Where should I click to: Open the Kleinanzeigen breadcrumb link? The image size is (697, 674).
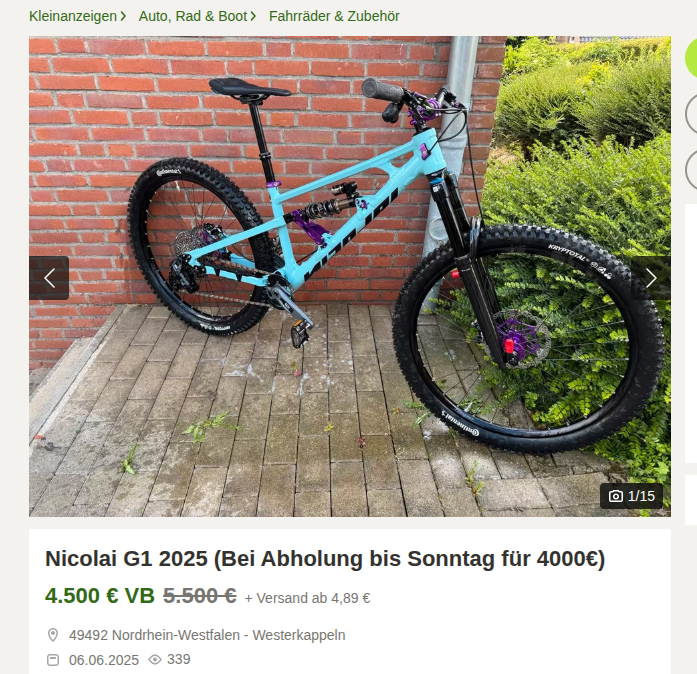coord(73,16)
